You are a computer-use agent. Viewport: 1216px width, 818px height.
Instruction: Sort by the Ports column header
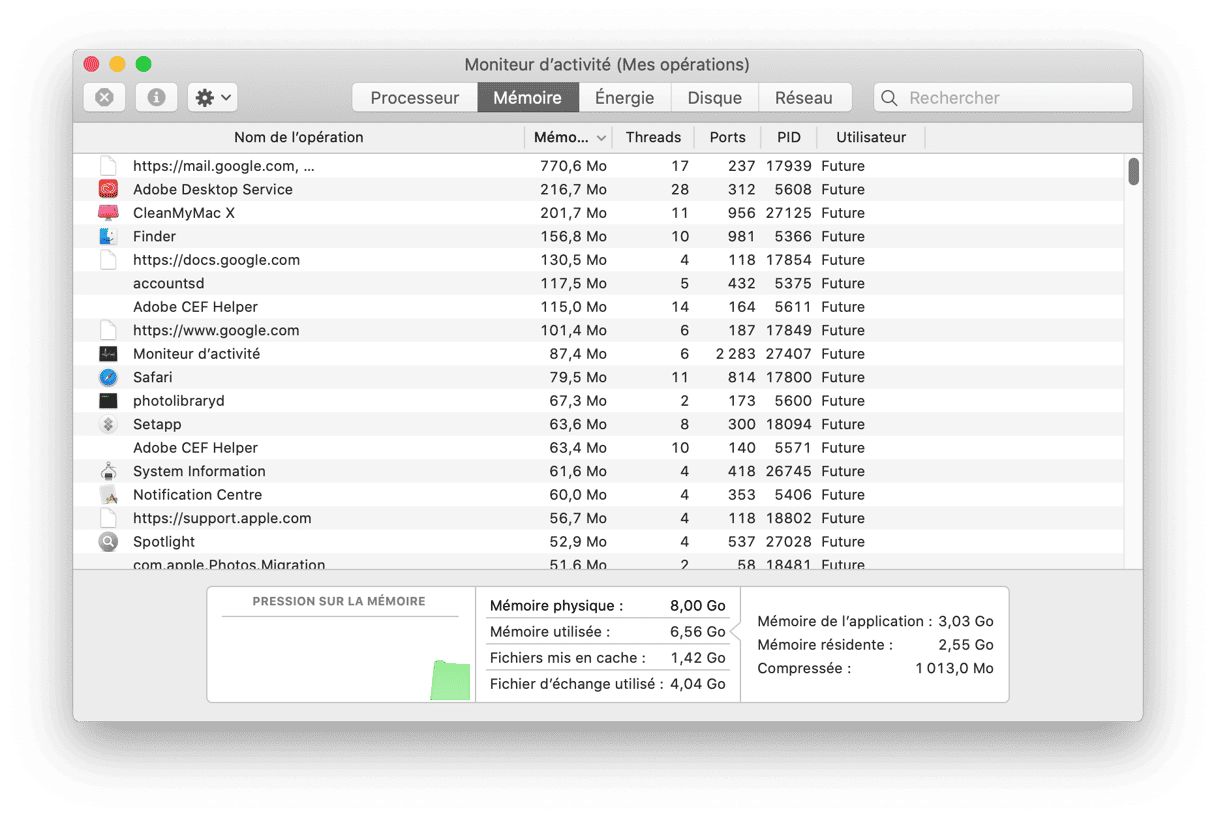[x=728, y=137]
